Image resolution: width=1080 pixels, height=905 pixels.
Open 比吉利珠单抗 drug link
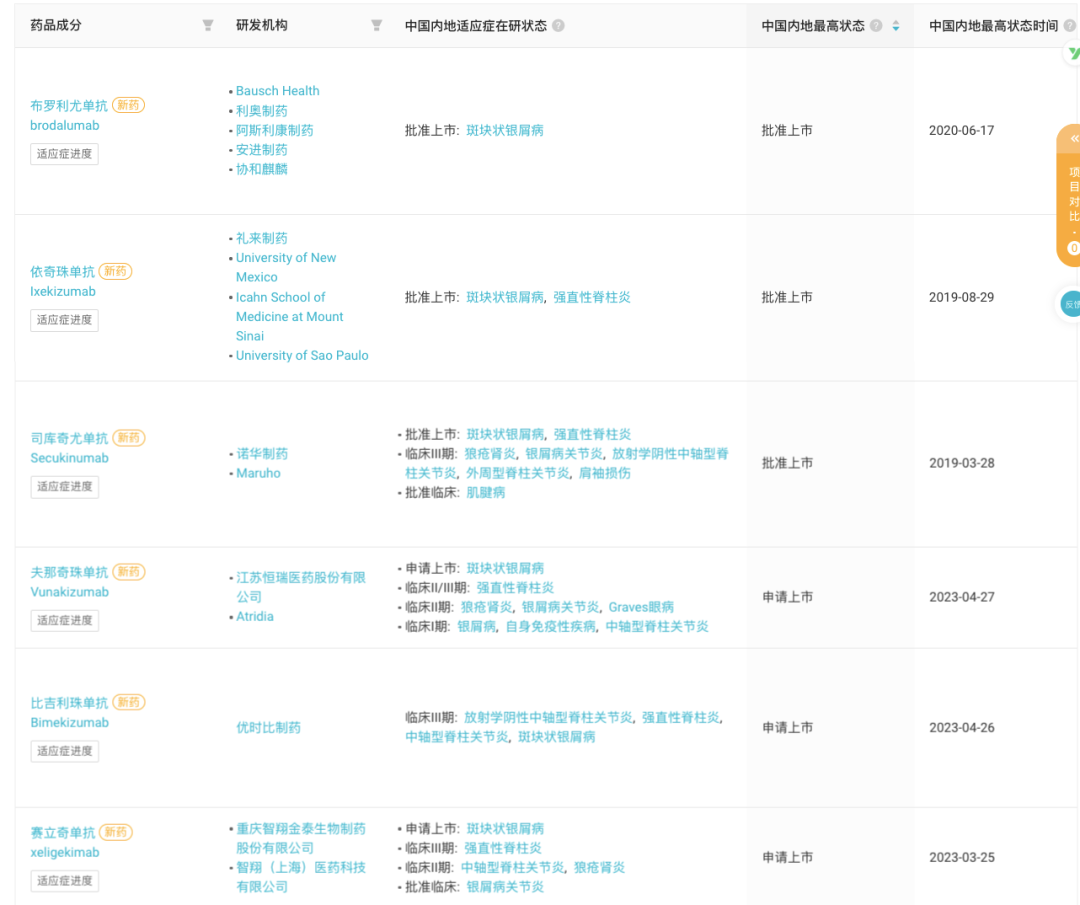pos(69,703)
